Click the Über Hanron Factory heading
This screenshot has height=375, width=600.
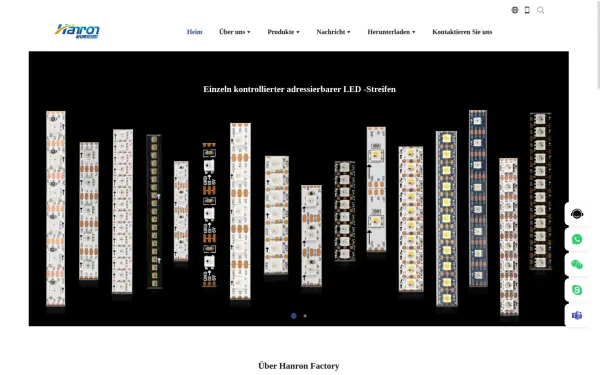point(298,366)
